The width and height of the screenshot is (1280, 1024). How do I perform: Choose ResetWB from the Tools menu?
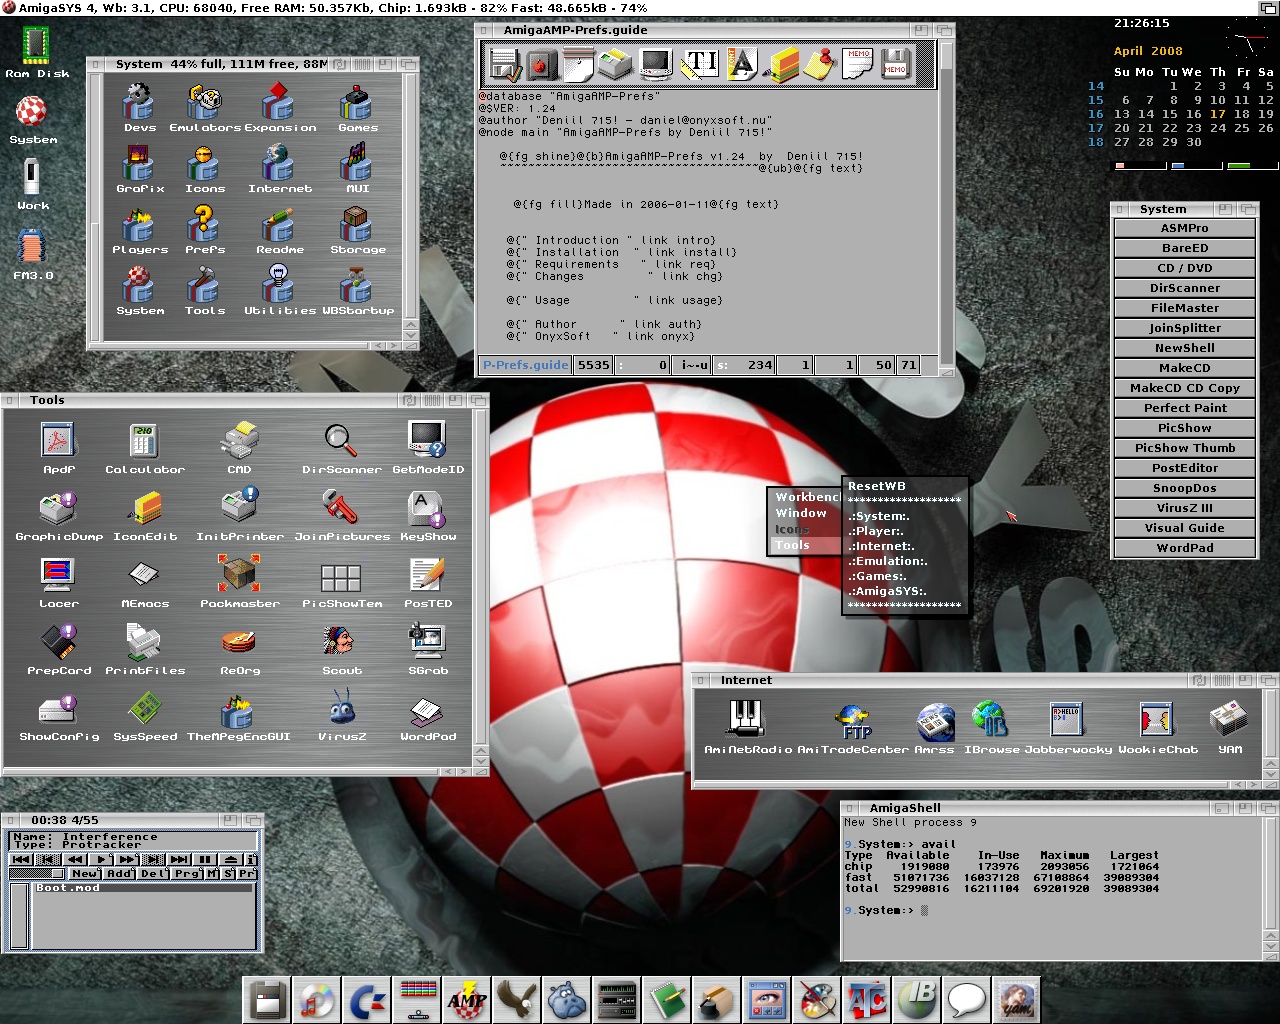click(877, 486)
